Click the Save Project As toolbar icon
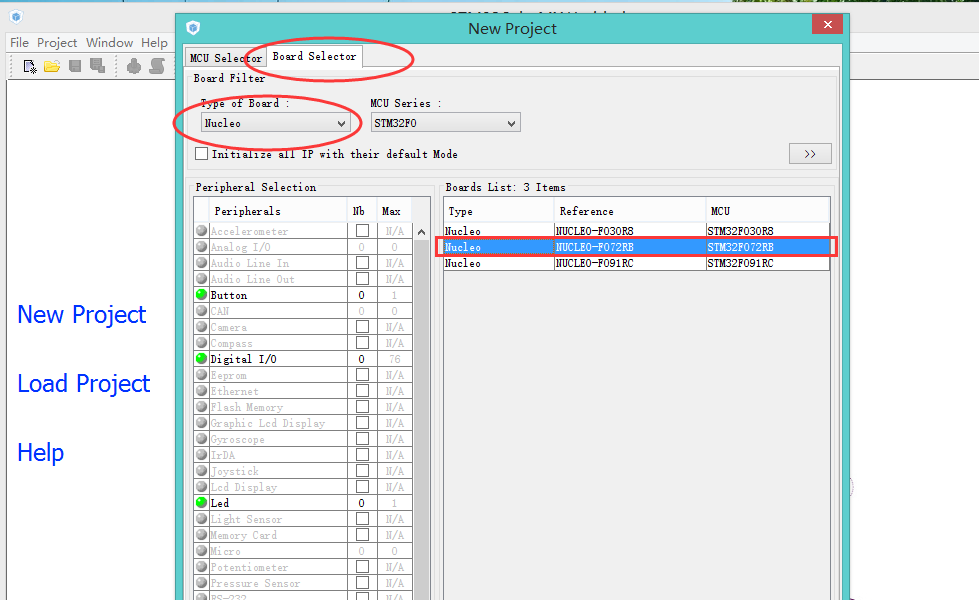979x600 pixels. click(x=97, y=66)
